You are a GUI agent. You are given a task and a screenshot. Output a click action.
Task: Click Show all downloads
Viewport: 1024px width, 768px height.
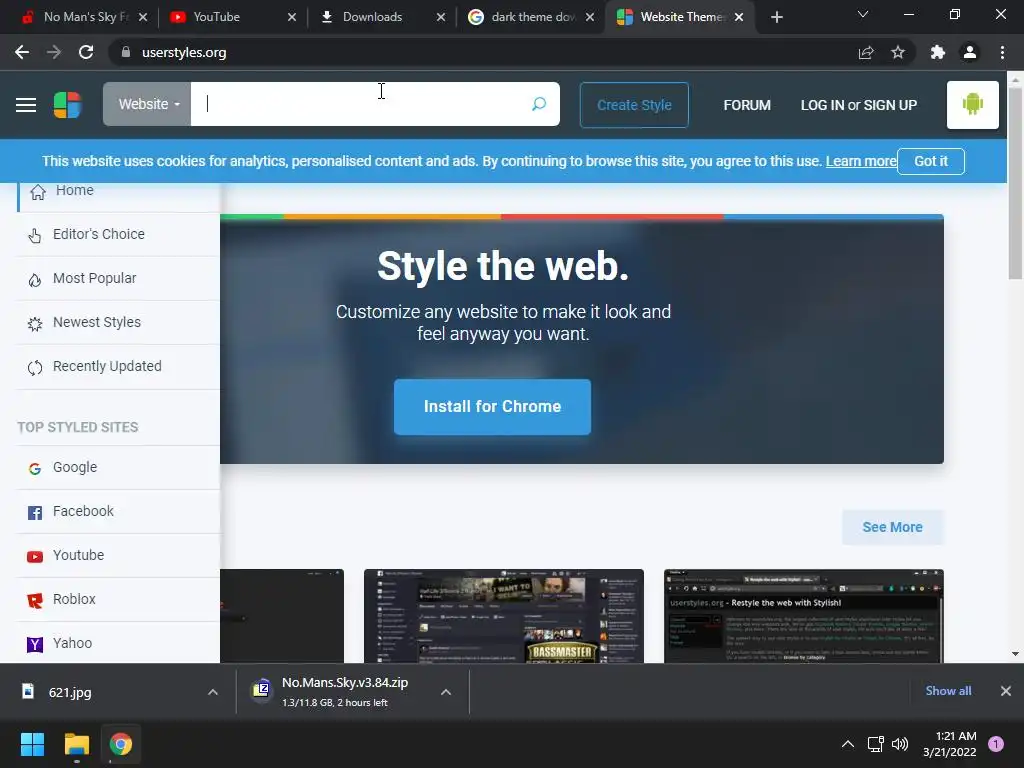(x=948, y=691)
